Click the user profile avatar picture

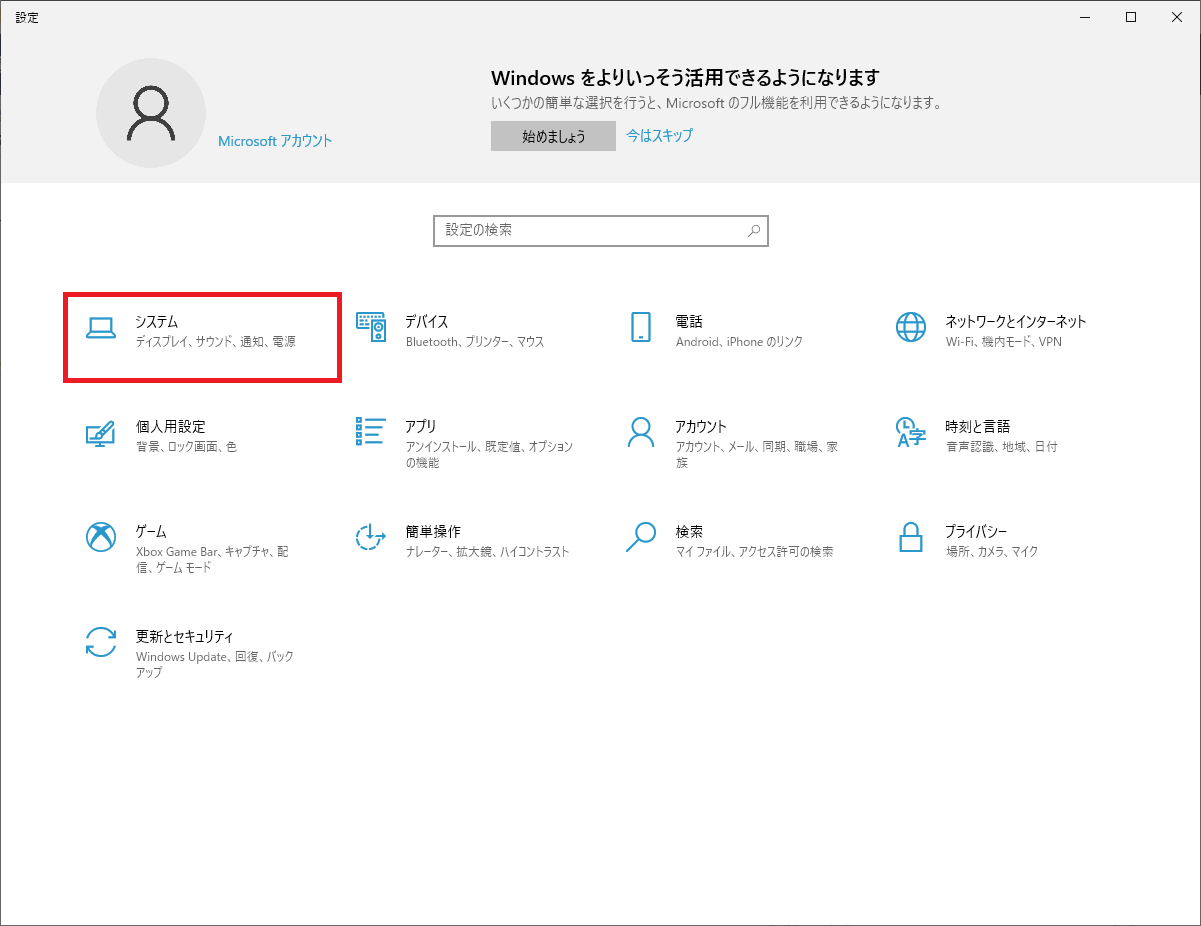pyautogui.click(x=151, y=113)
